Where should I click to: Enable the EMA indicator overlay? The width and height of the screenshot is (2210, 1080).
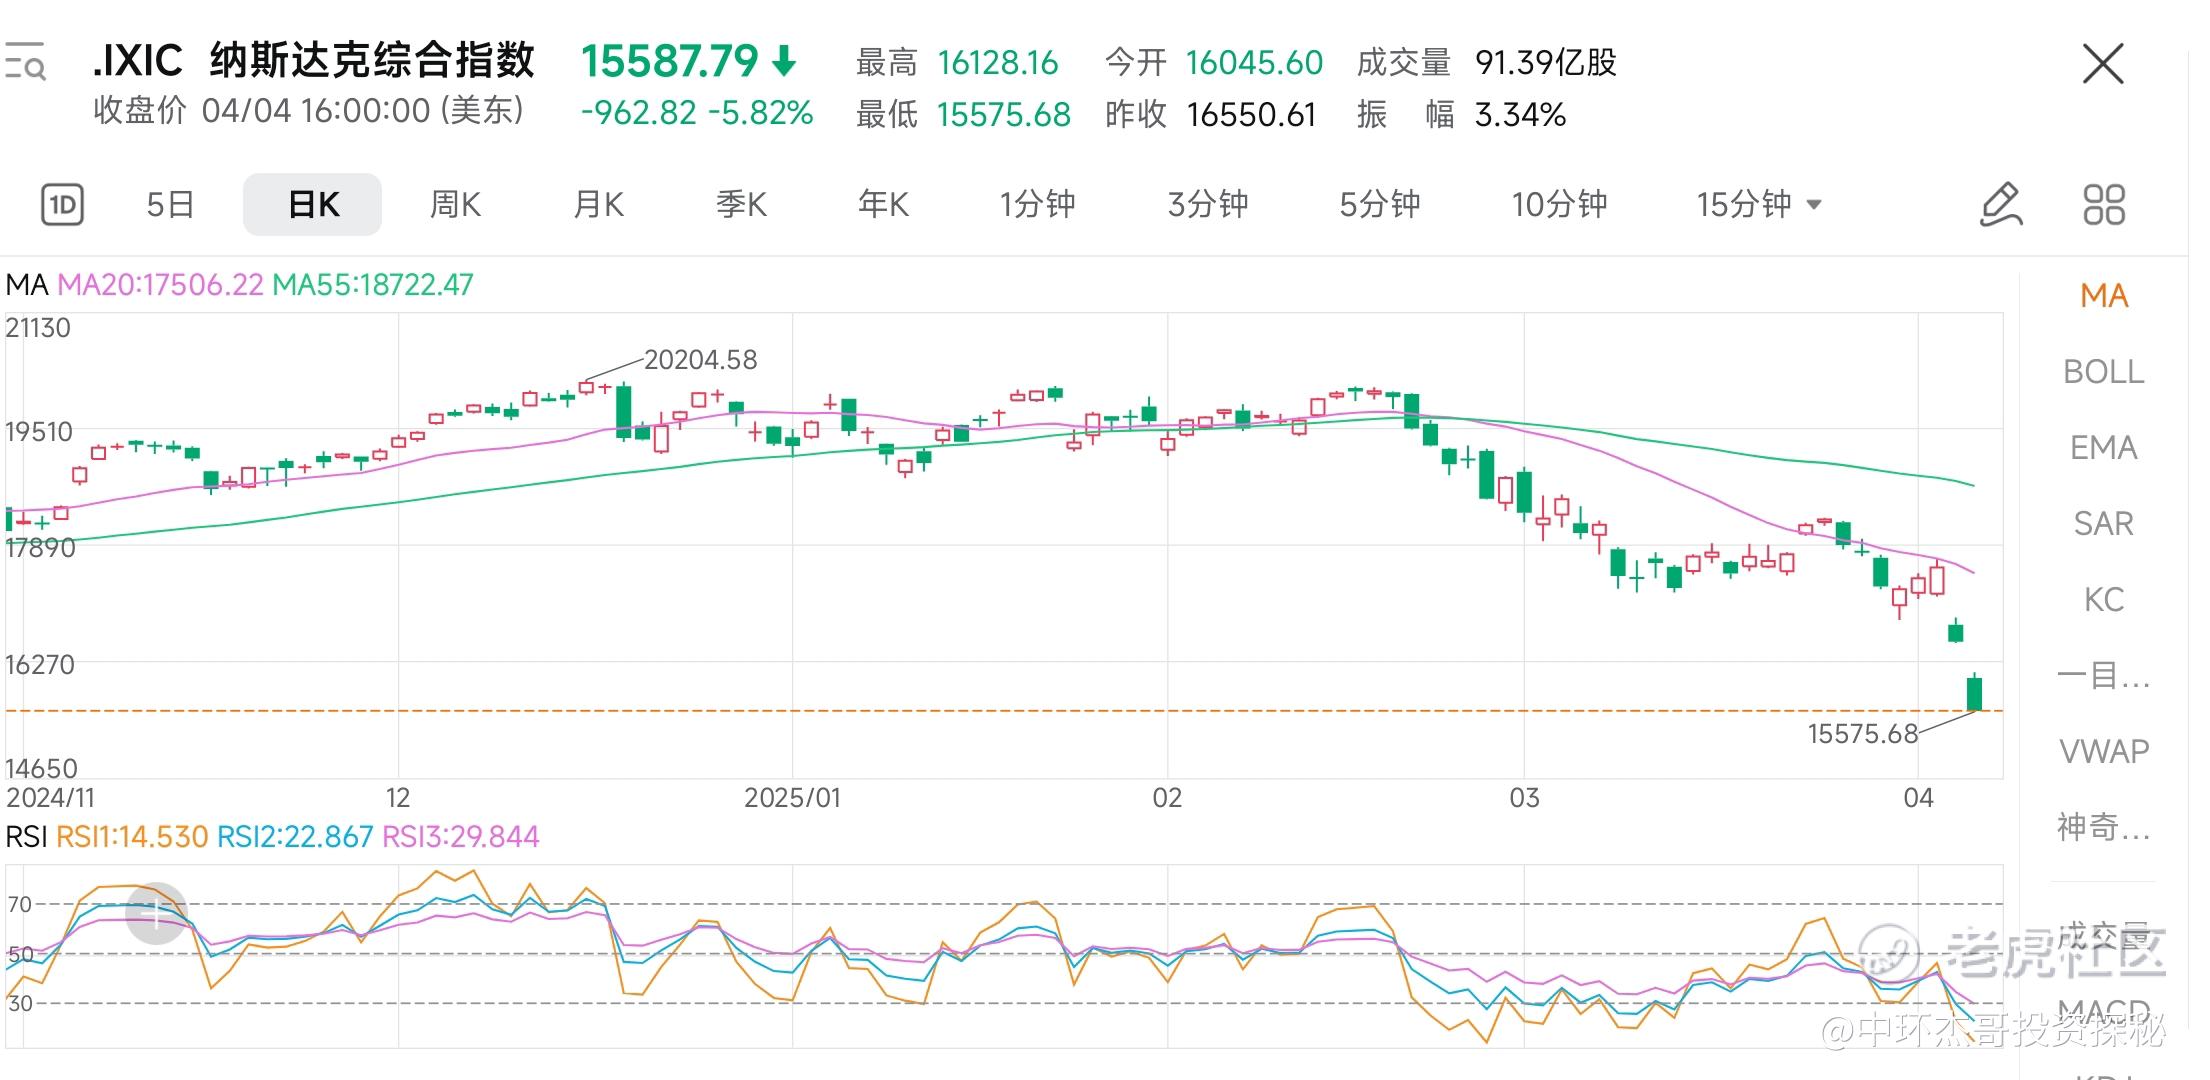2103,448
